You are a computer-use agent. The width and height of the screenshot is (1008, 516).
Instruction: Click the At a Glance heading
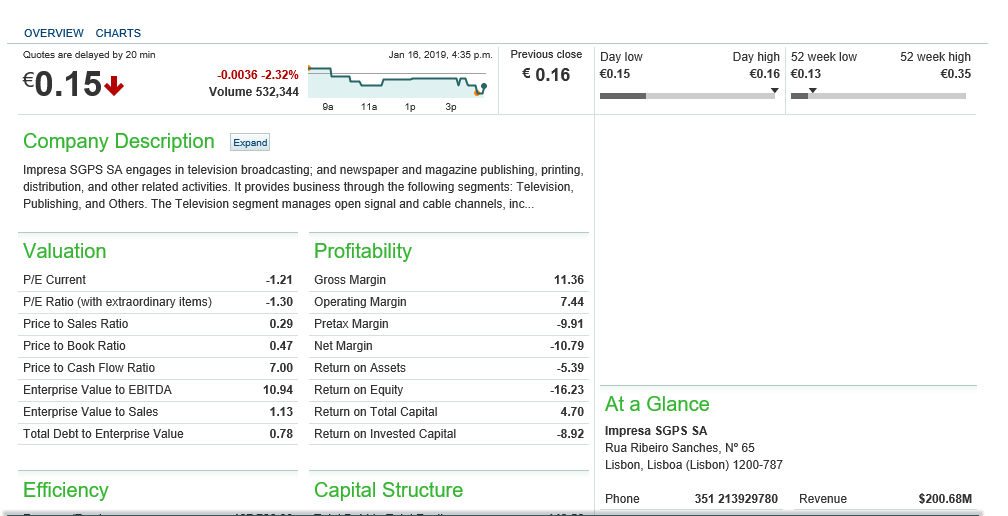(657, 404)
